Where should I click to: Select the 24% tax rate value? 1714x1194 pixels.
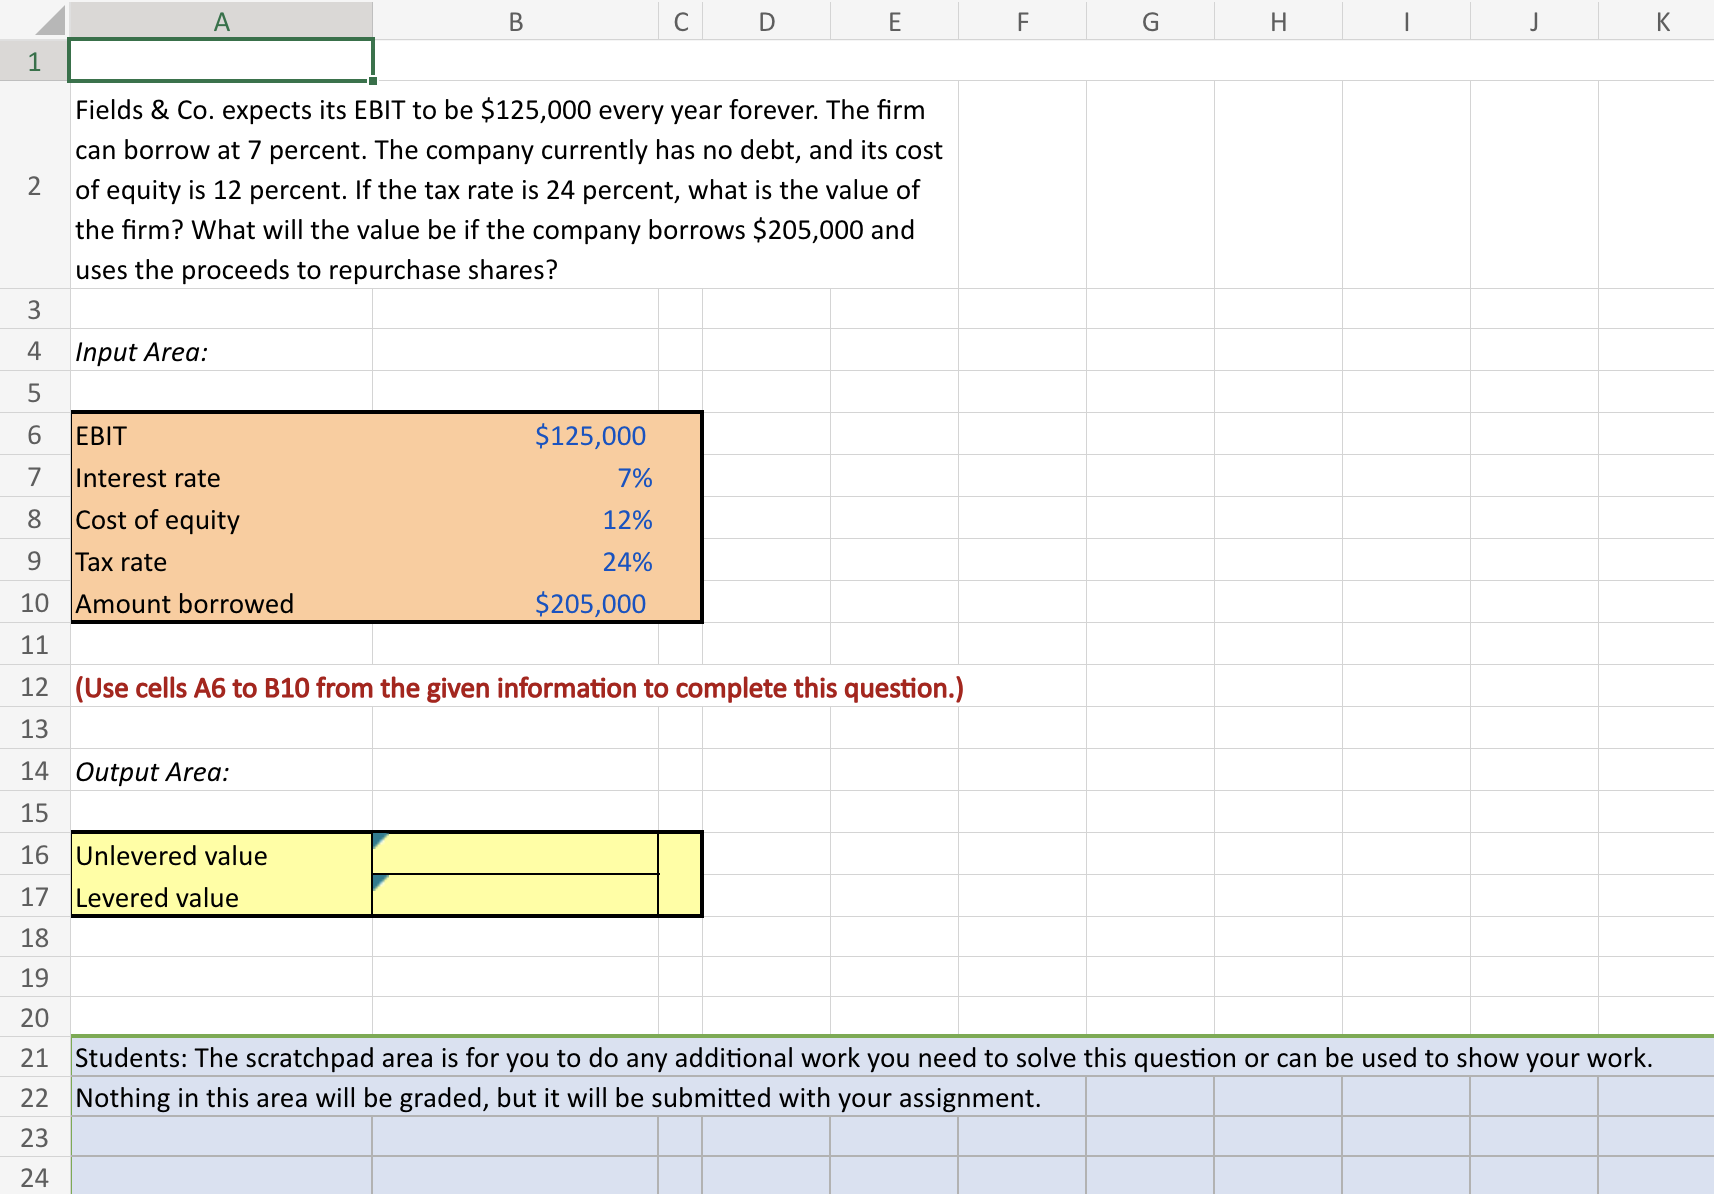click(x=515, y=561)
